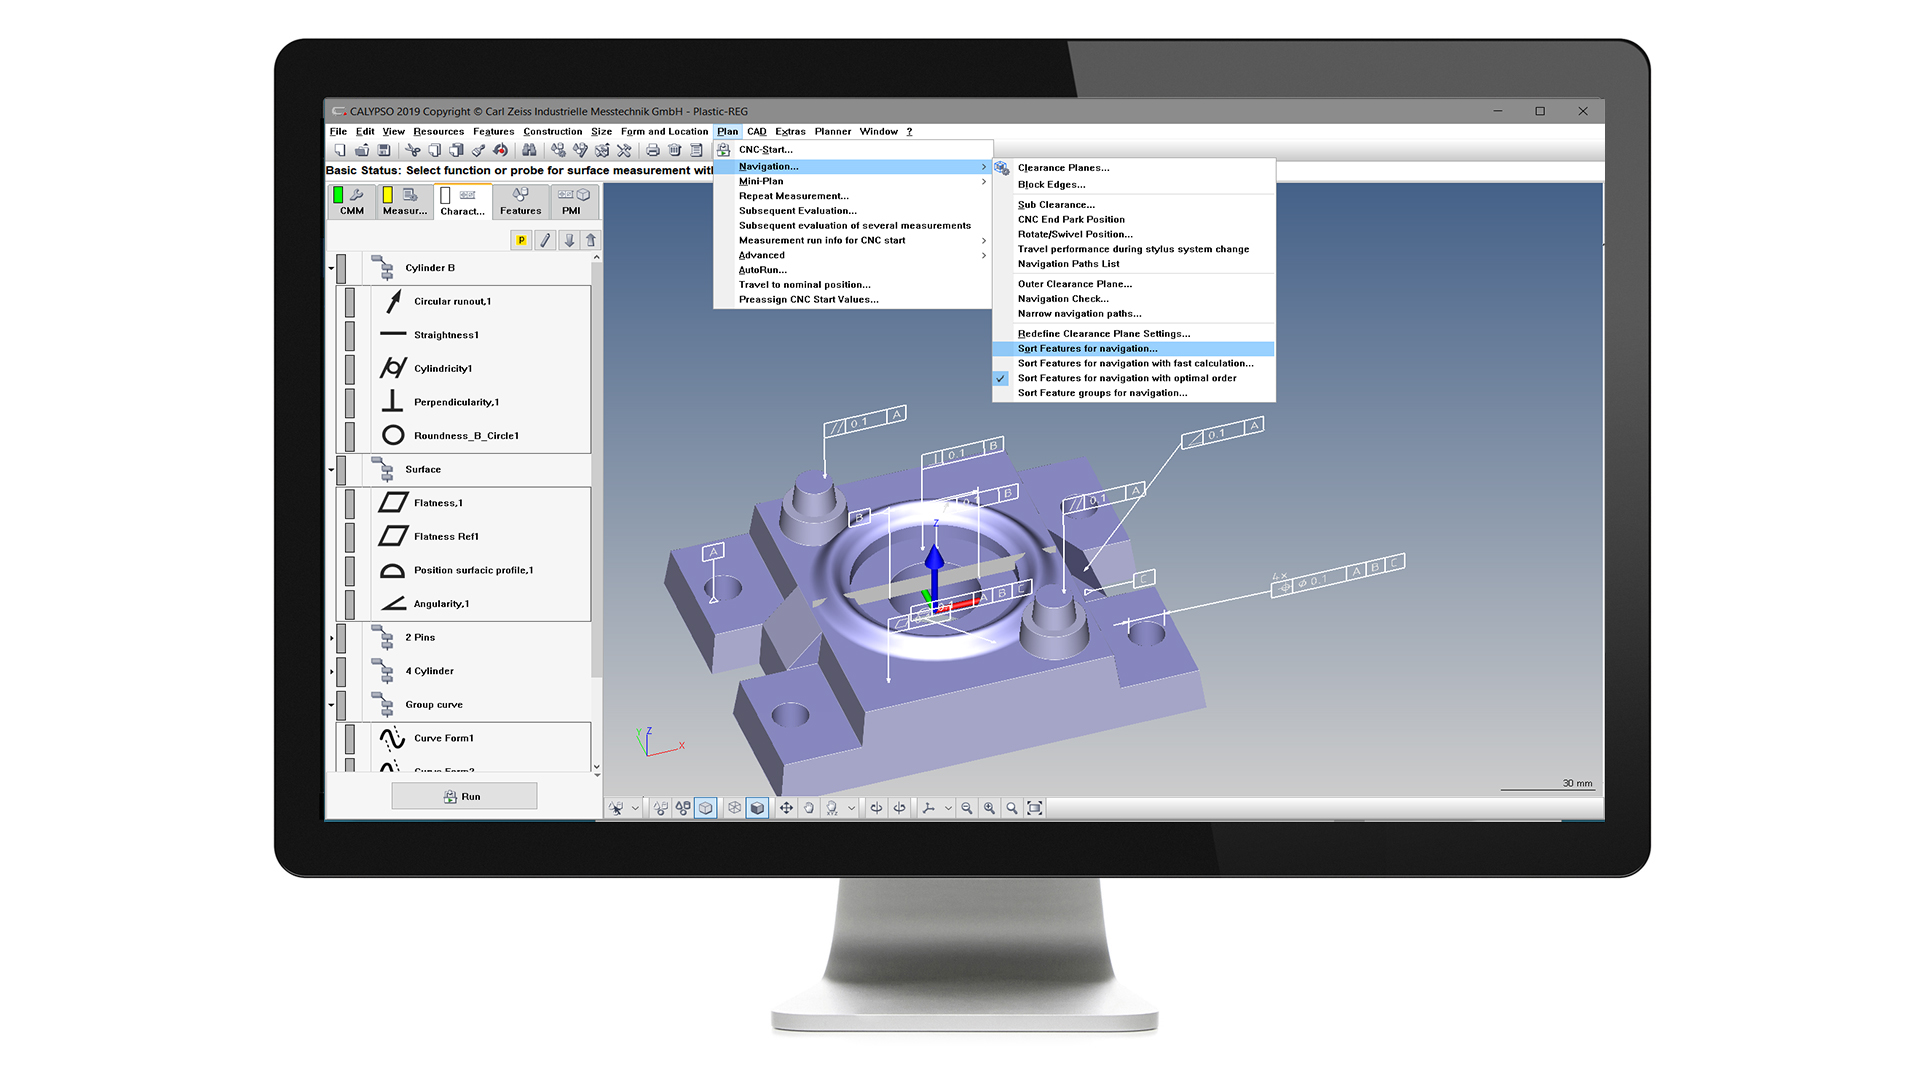Select Repeat Measurement... entry
This screenshot has width=1920, height=1080.
pos(853,196)
